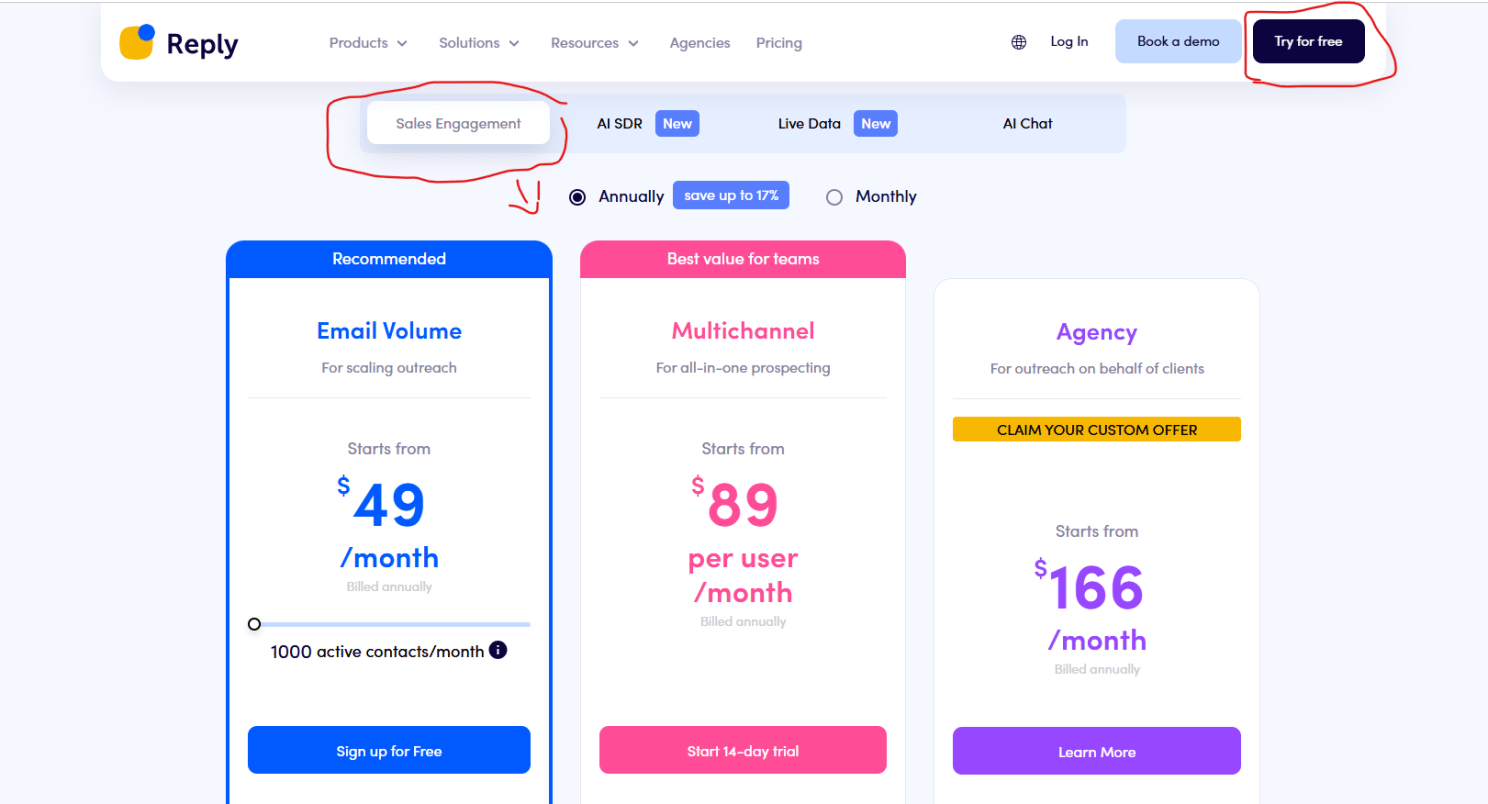Open the Pricing nav link
This screenshot has width=1488, height=804.
[x=778, y=43]
